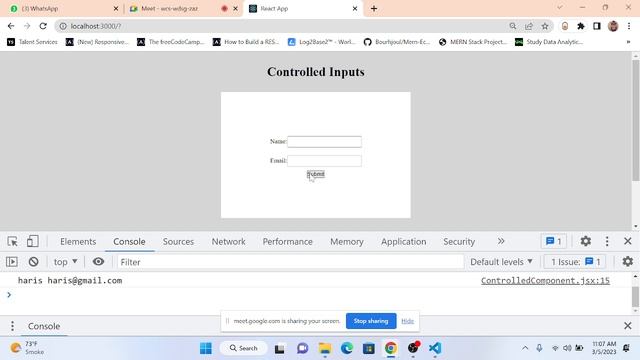
Task: Go forward in browser history
Action: (27, 26)
